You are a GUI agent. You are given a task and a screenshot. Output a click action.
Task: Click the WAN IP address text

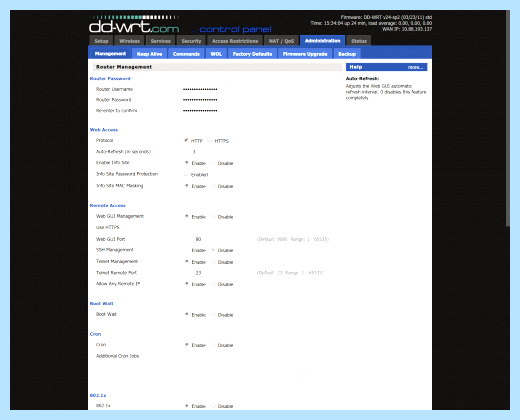pos(407,29)
